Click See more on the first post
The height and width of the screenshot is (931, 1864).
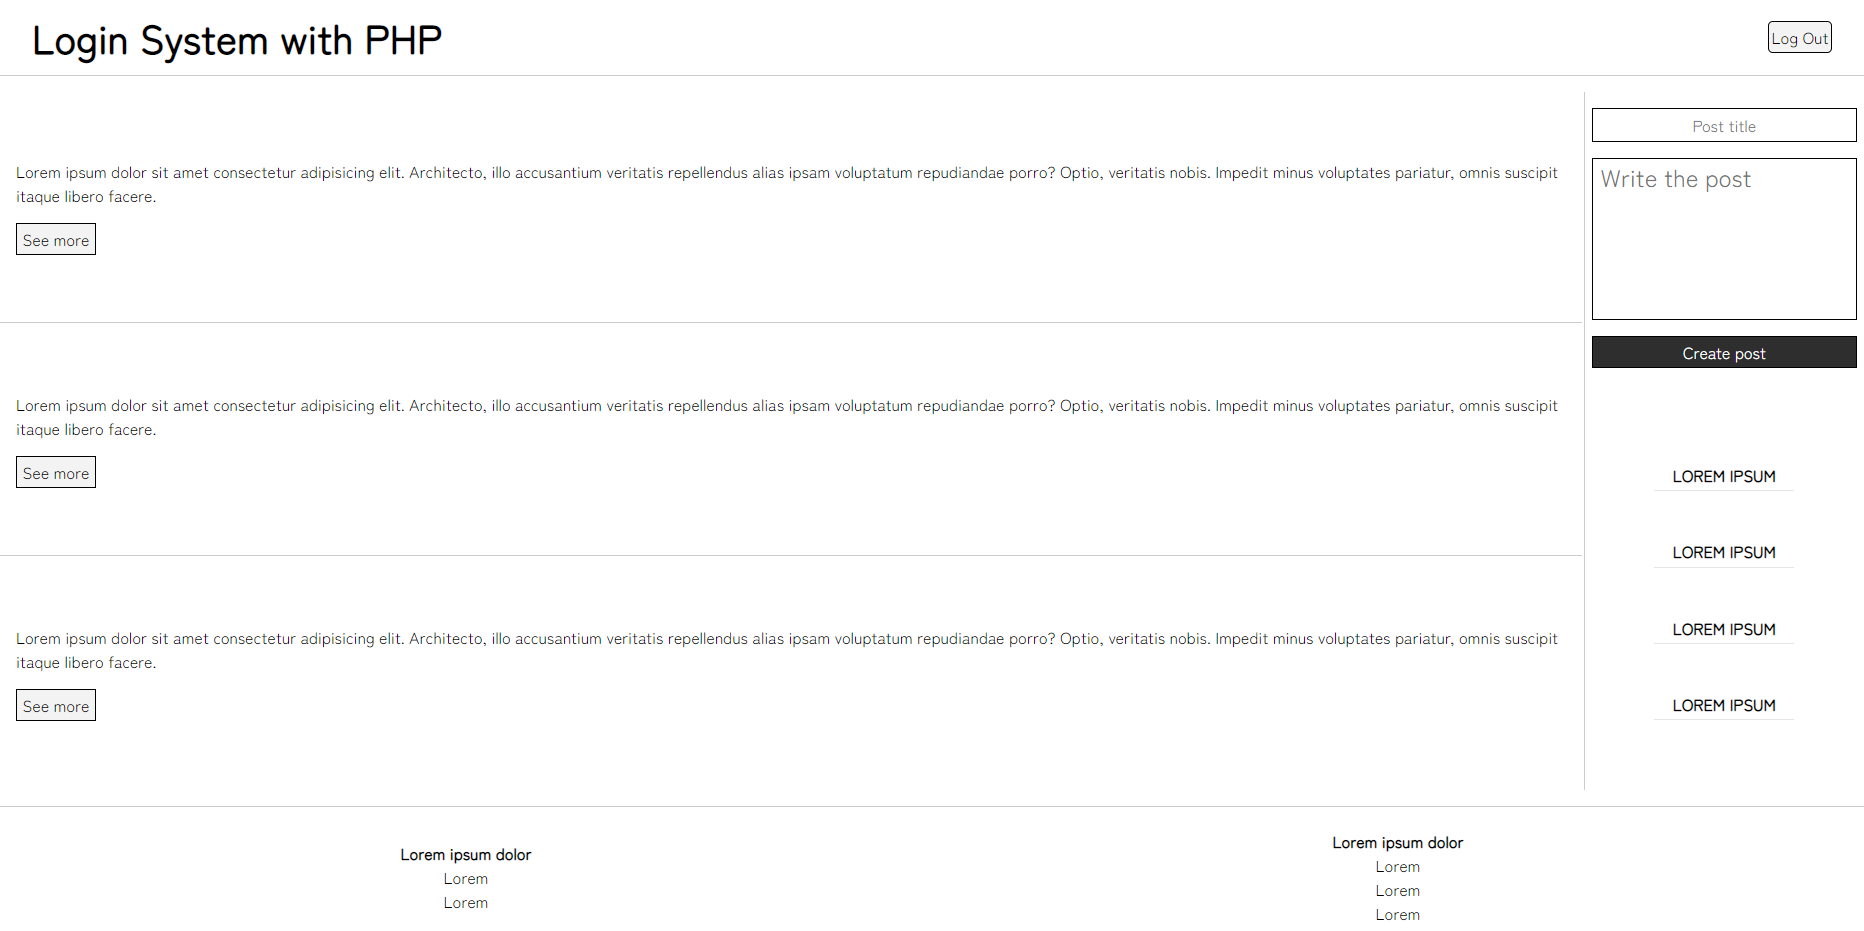pos(56,240)
